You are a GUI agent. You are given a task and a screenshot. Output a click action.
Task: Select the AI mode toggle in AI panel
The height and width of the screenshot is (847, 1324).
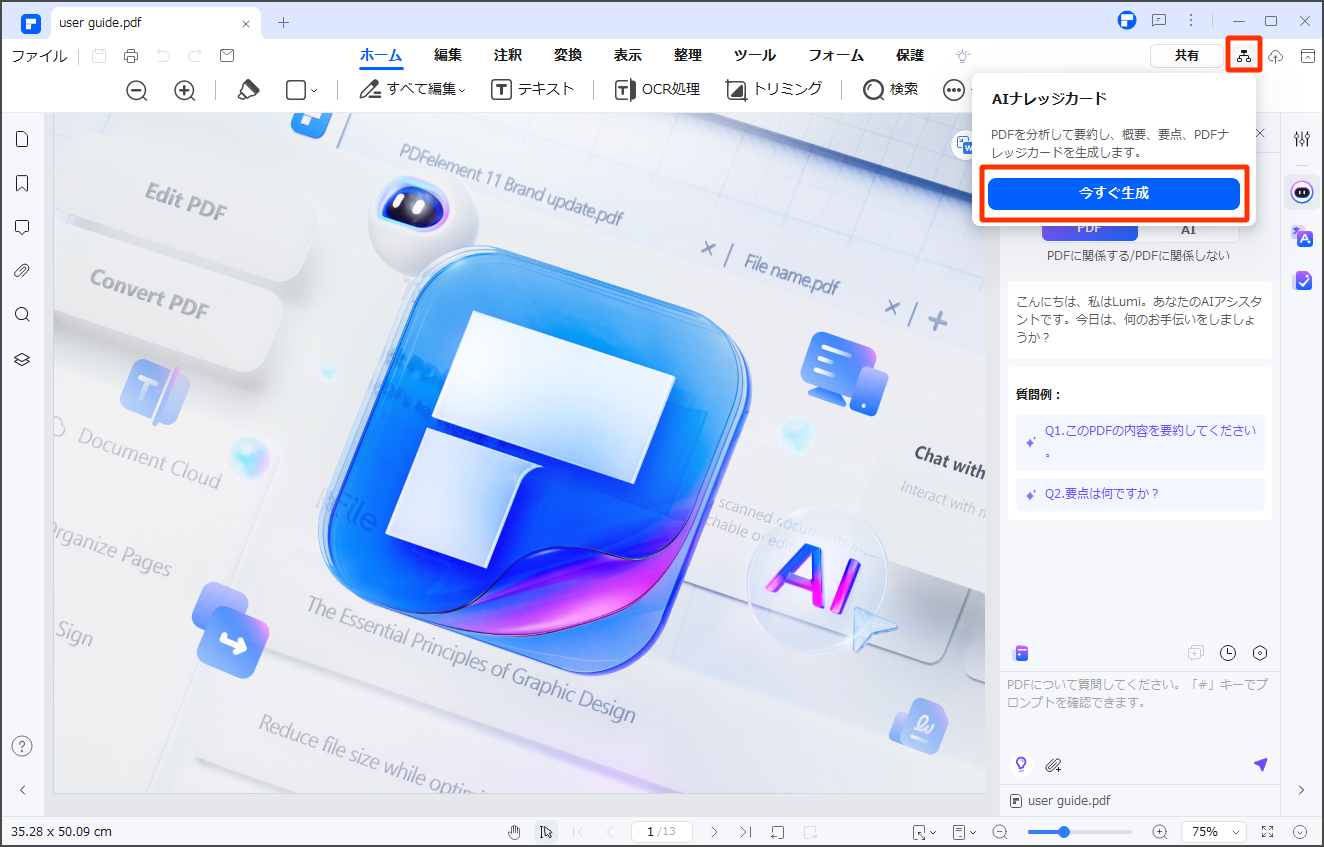pyautogui.click(x=1188, y=230)
